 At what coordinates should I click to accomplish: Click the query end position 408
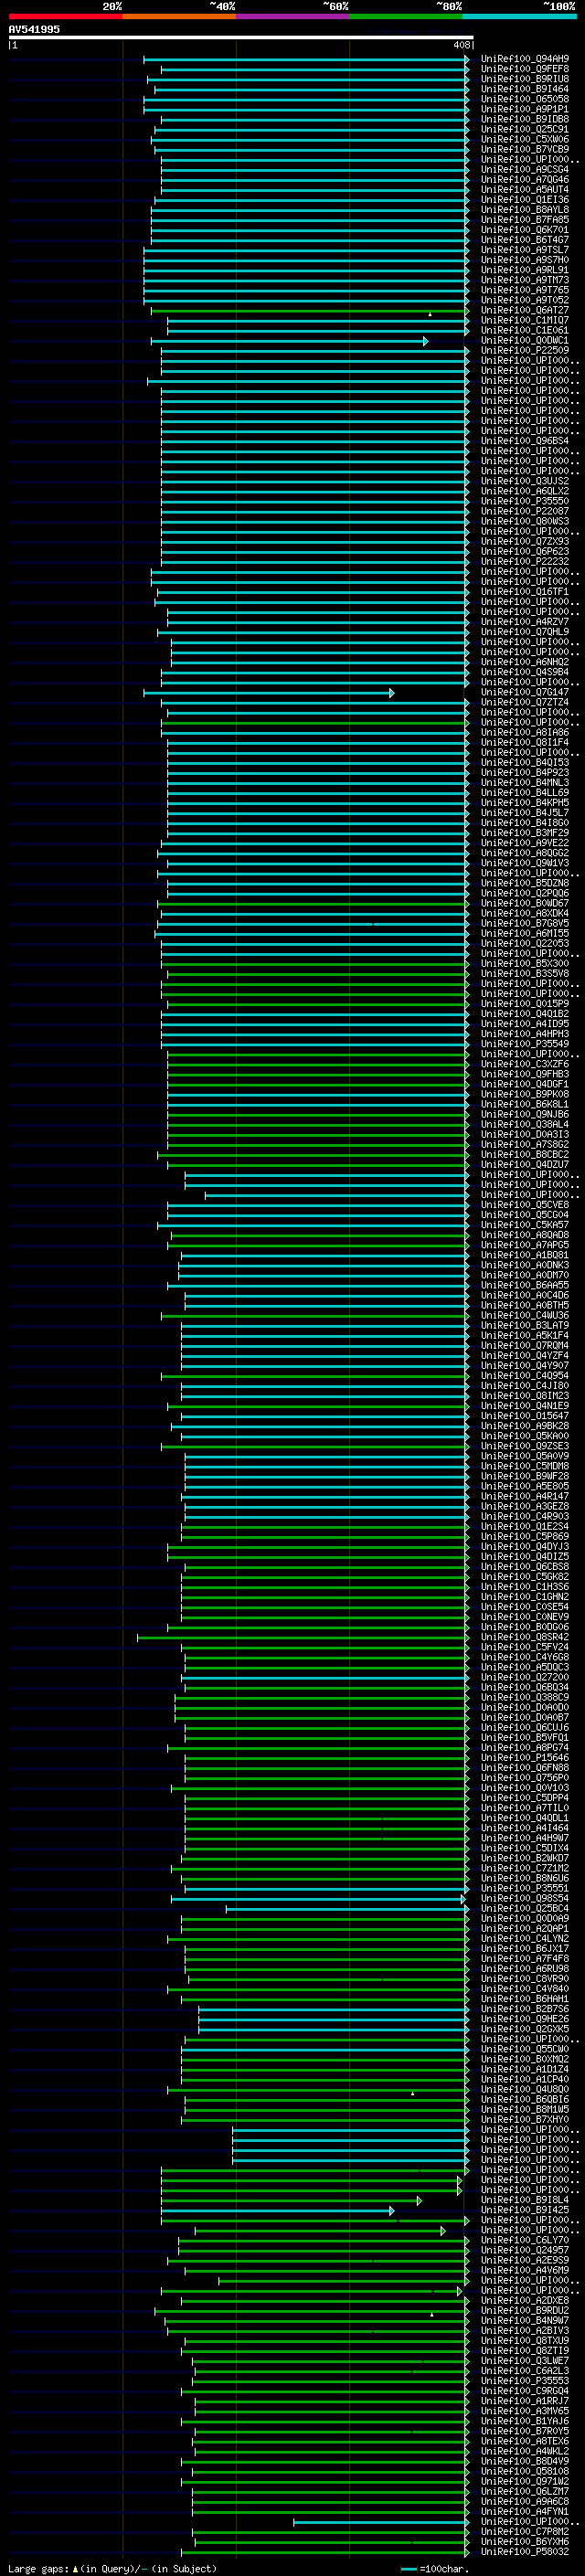(x=461, y=45)
